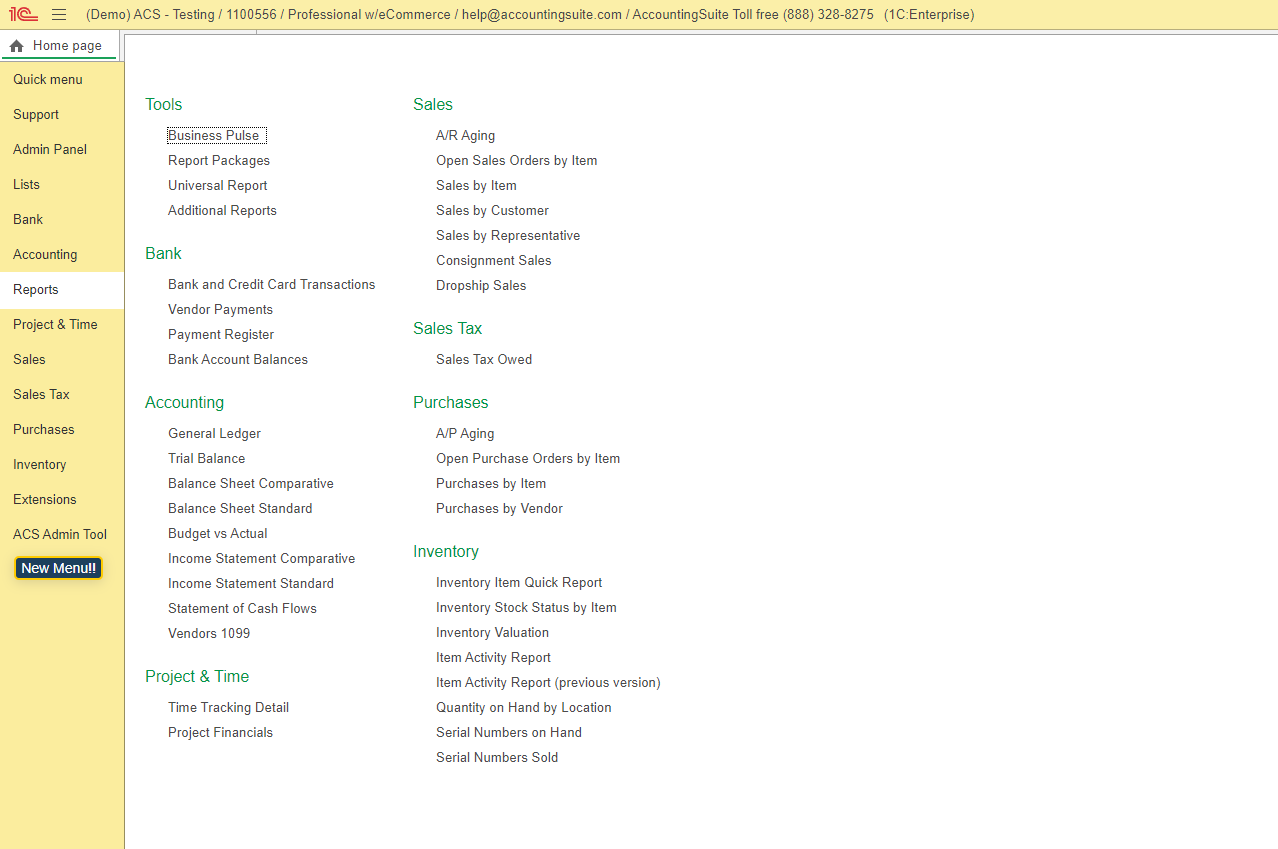
Task: Open Open Purchase Orders by Item report
Action: pyautogui.click(x=528, y=459)
